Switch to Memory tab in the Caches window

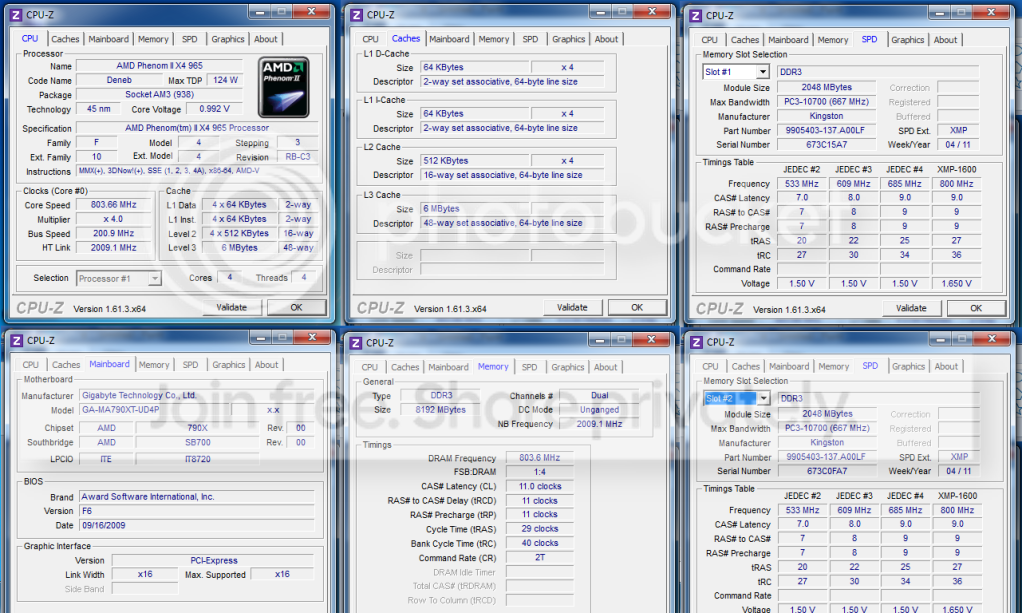pos(494,39)
